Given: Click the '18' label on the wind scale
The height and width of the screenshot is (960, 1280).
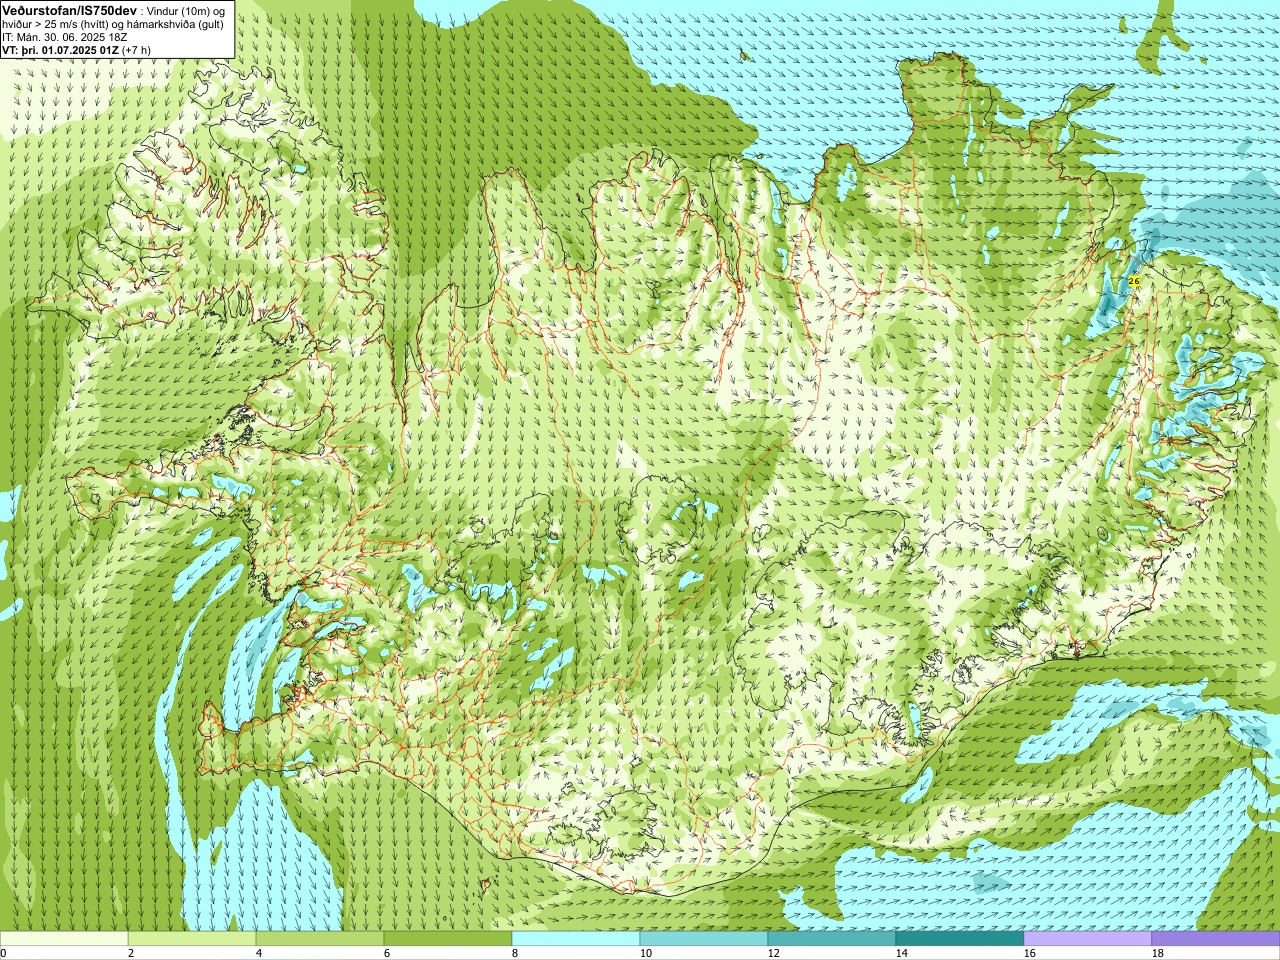Looking at the screenshot, I should pyautogui.click(x=1157, y=953).
